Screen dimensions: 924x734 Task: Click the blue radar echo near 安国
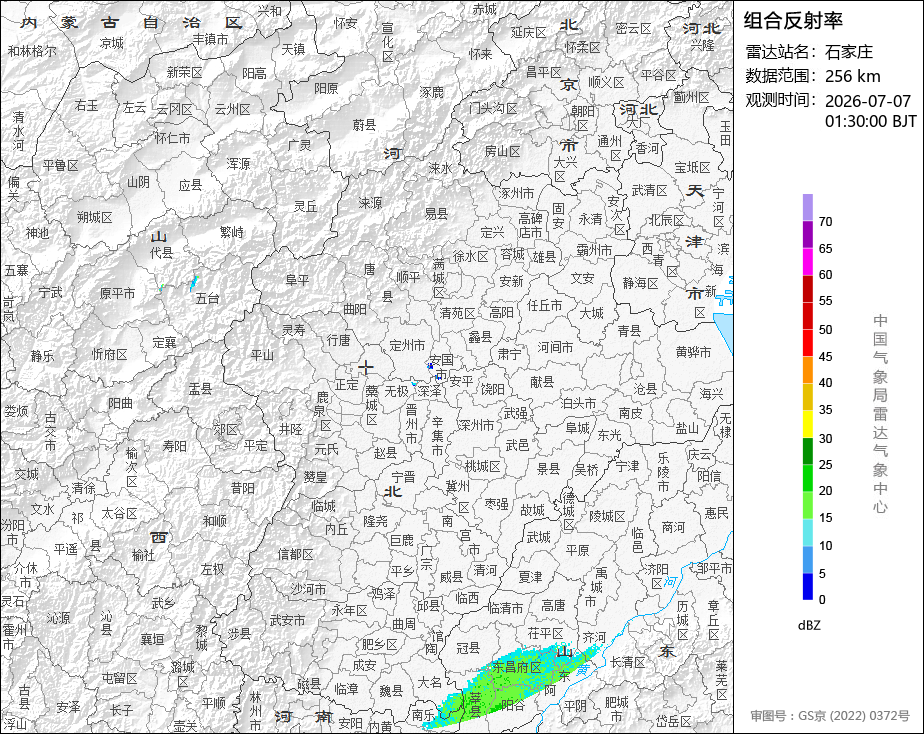pyautogui.click(x=430, y=366)
